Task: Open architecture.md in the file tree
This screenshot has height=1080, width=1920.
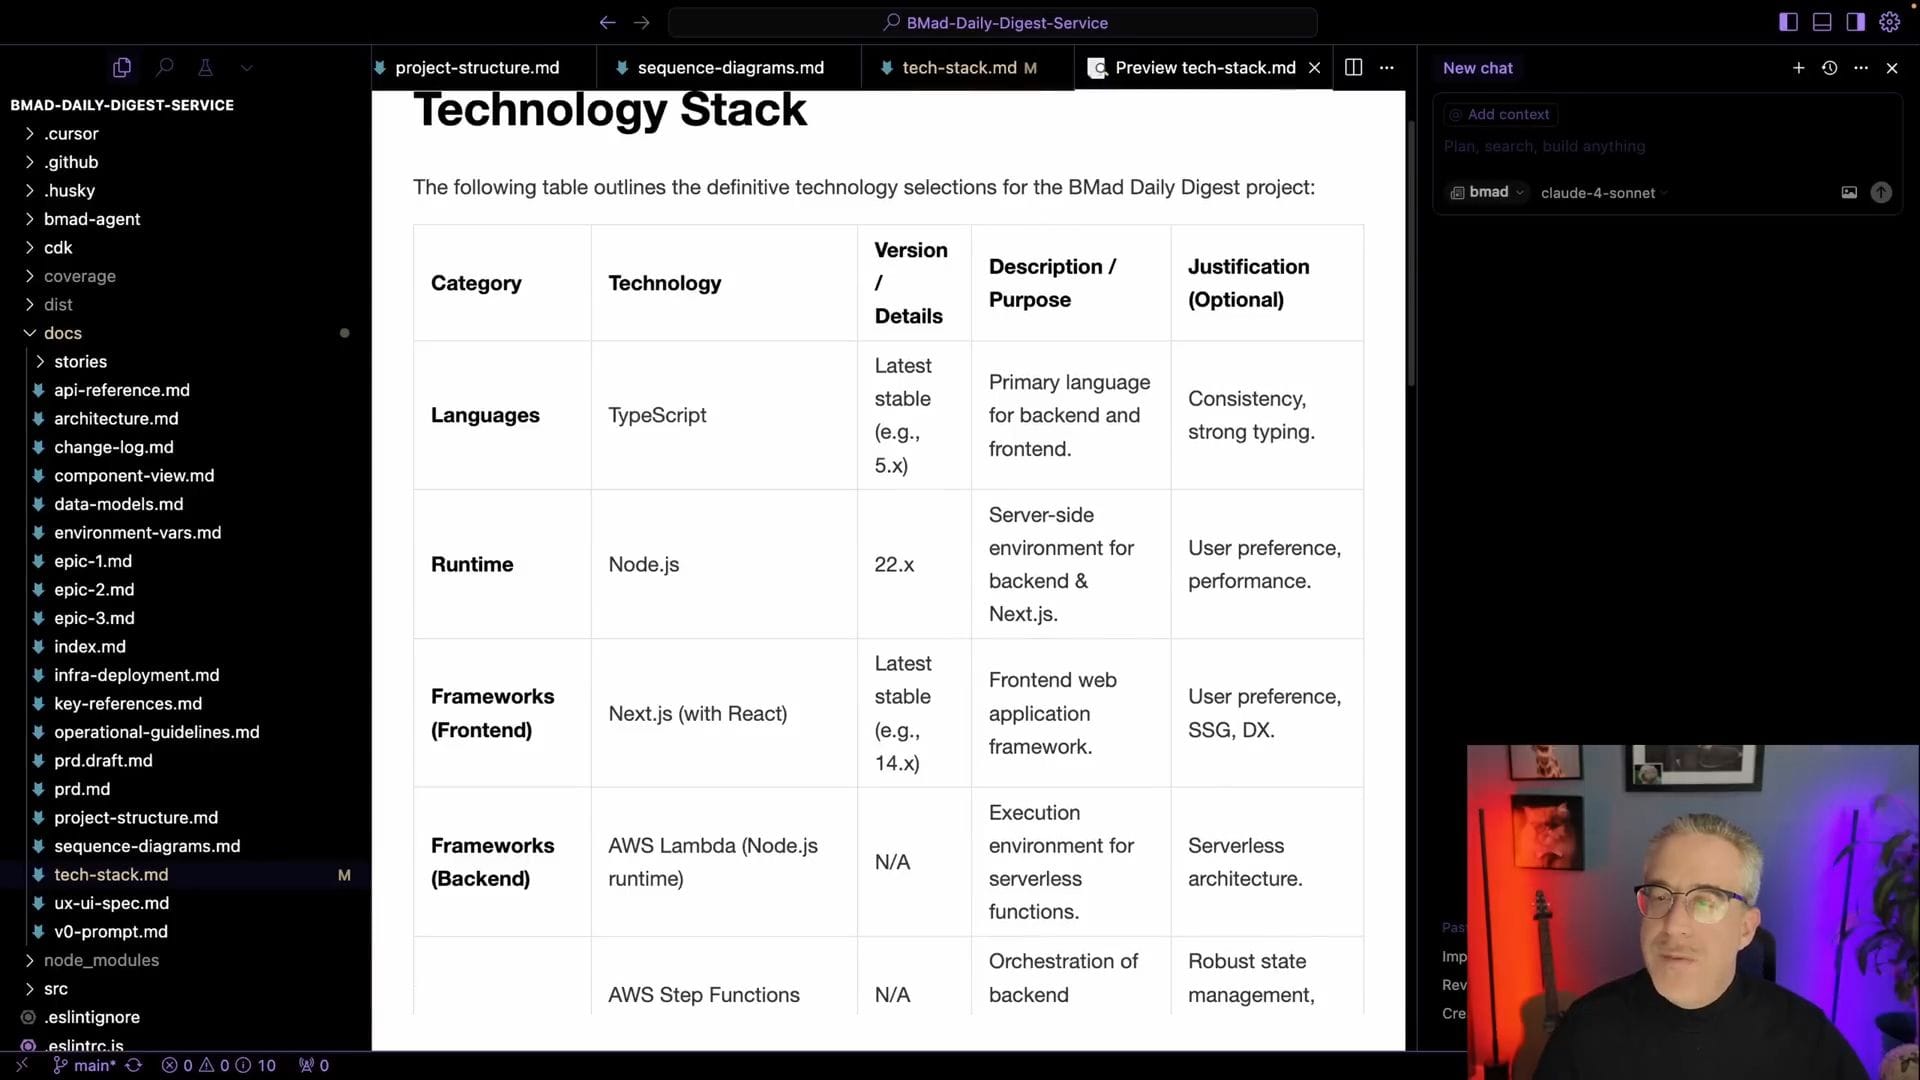Action: point(116,419)
